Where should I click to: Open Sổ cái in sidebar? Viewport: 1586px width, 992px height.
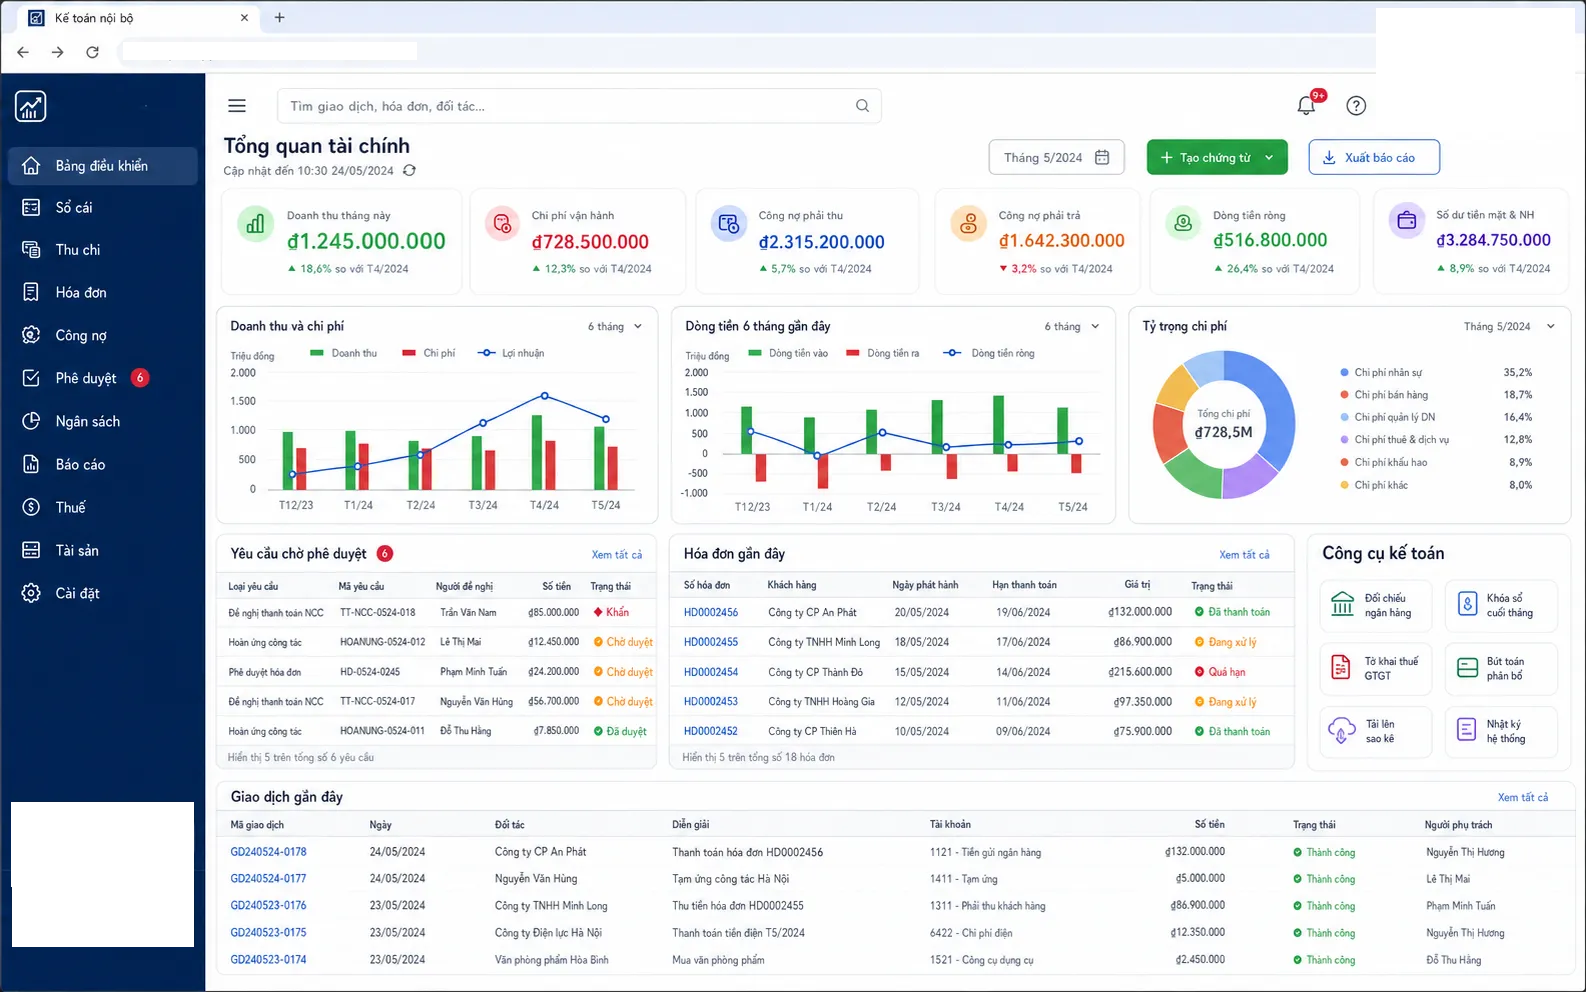102,207
